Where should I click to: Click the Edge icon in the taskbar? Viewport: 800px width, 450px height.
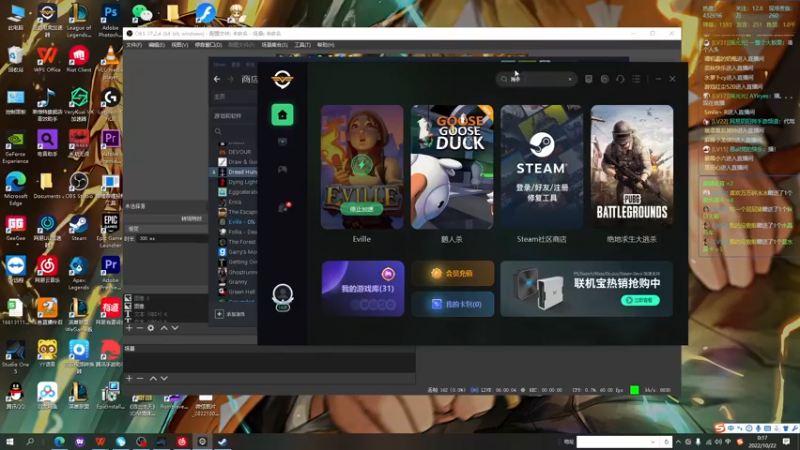(x=59, y=442)
